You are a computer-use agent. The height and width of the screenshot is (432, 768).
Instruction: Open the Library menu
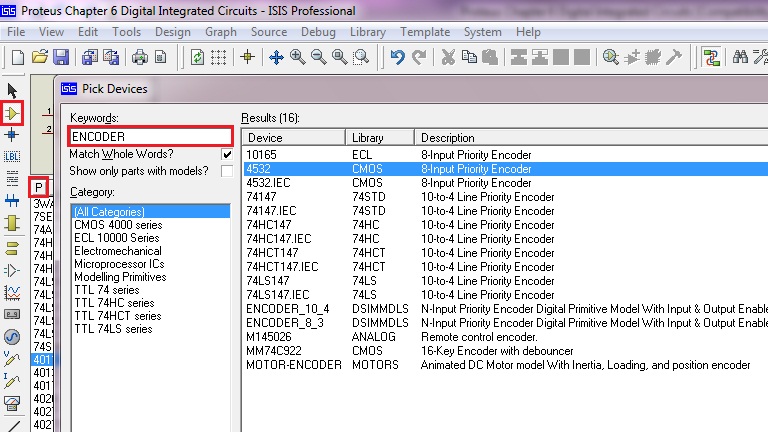367,32
